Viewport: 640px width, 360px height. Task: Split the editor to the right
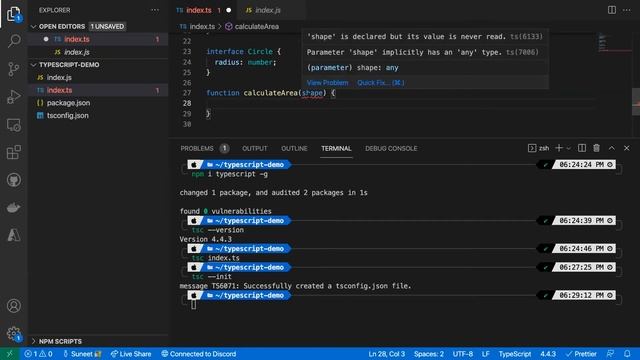pyautogui.click(x=611, y=10)
